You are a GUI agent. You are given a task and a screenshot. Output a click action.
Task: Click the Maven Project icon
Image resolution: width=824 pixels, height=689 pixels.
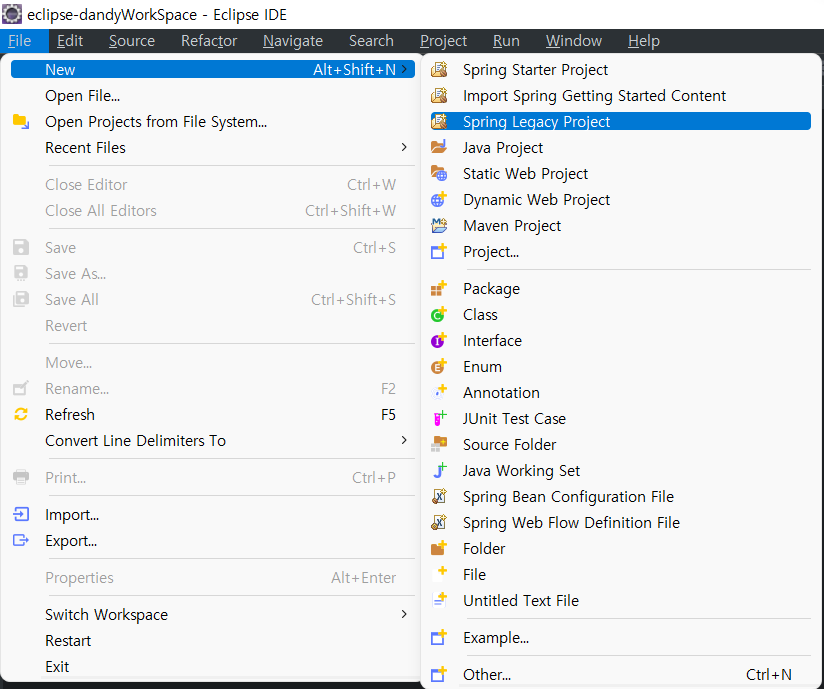pyautogui.click(x=439, y=225)
